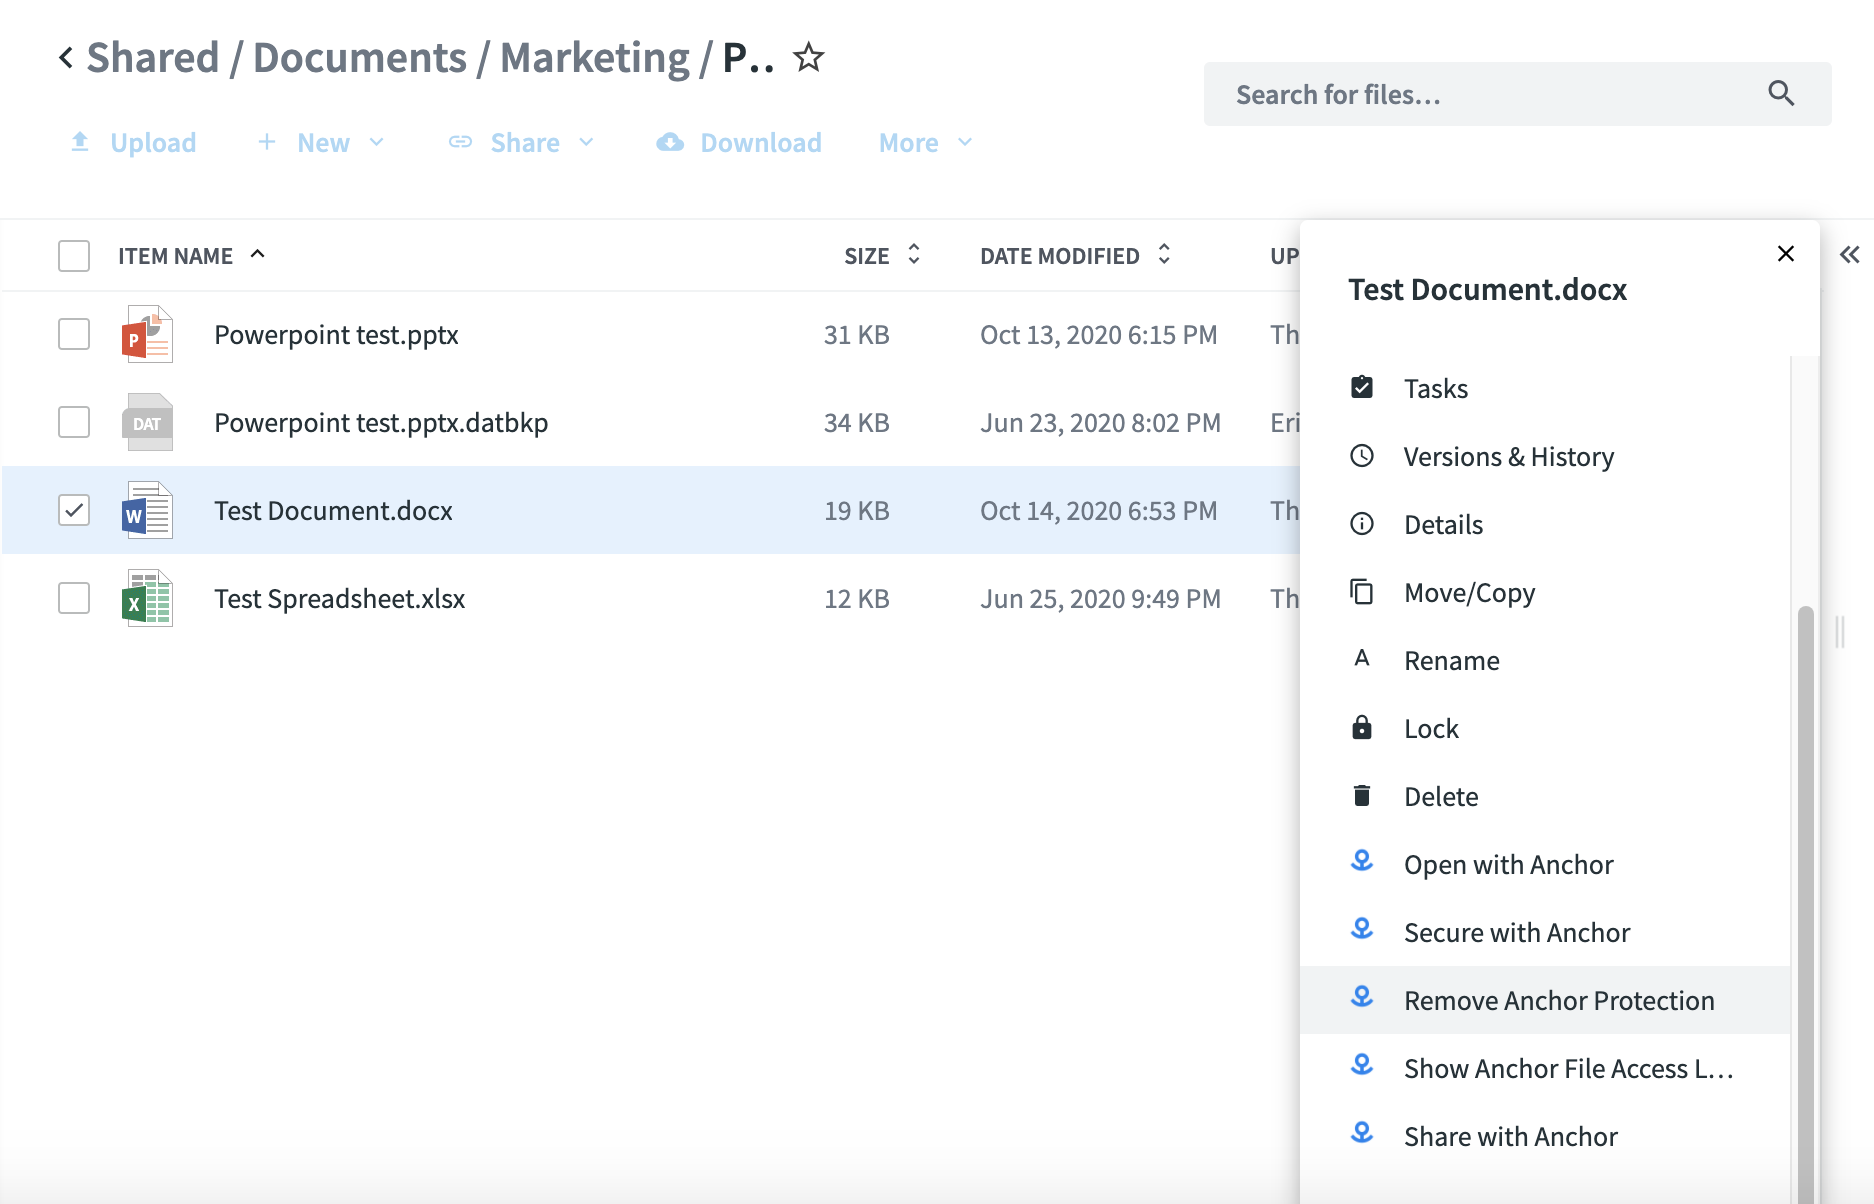The width and height of the screenshot is (1874, 1204).
Task: Click the favorite star icon next to breadcrumb
Action: pos(808,58)
